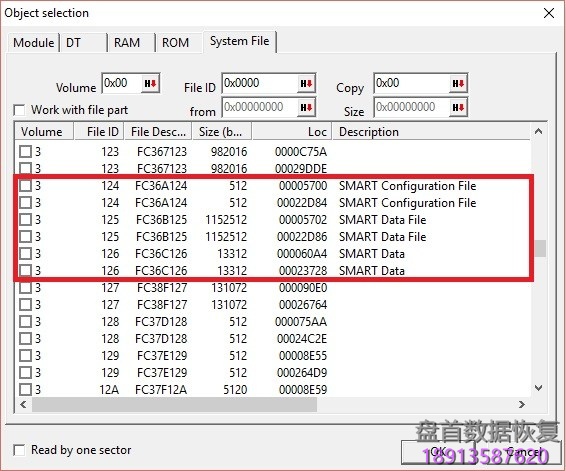The height and width of the screenshot is (471, 566).
Task: Click the hex toggle icon beside from field
Action: tap(306, 108)
